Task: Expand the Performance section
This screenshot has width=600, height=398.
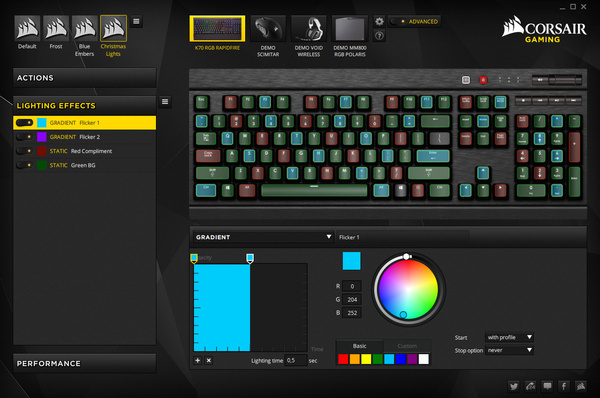Action: [85, 364]
